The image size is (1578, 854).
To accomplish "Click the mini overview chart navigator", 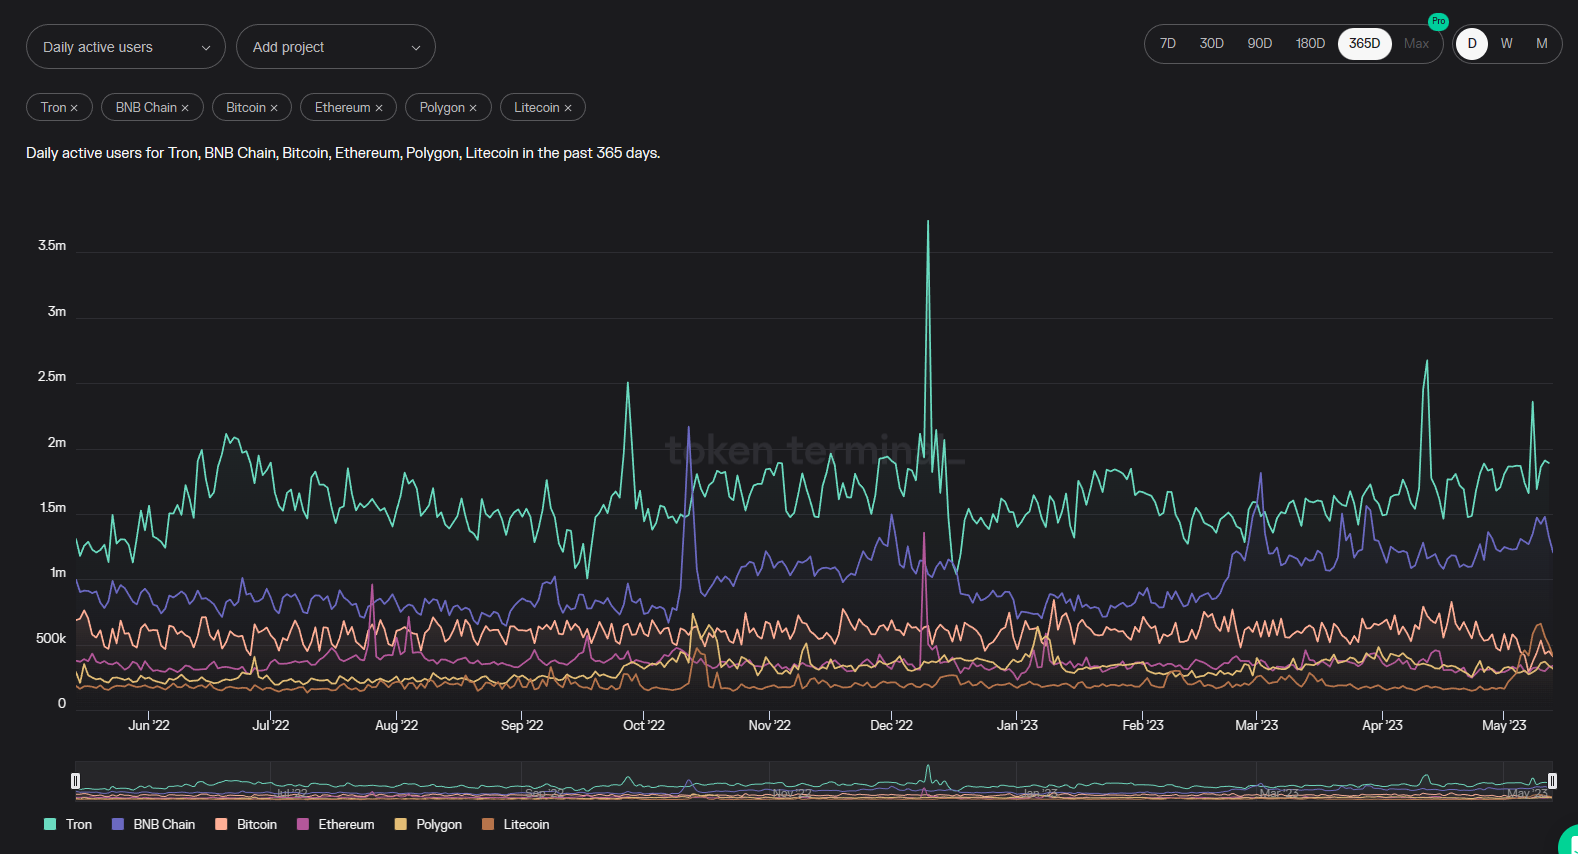I will (814, 781).
